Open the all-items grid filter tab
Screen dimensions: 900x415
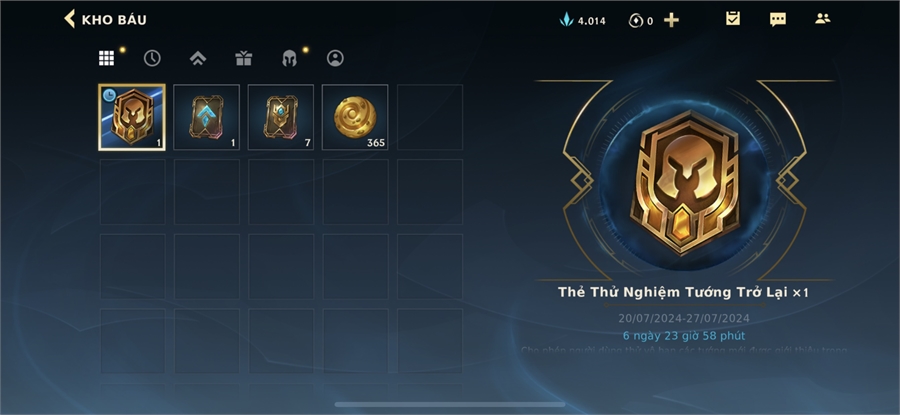tap(106, 58)
